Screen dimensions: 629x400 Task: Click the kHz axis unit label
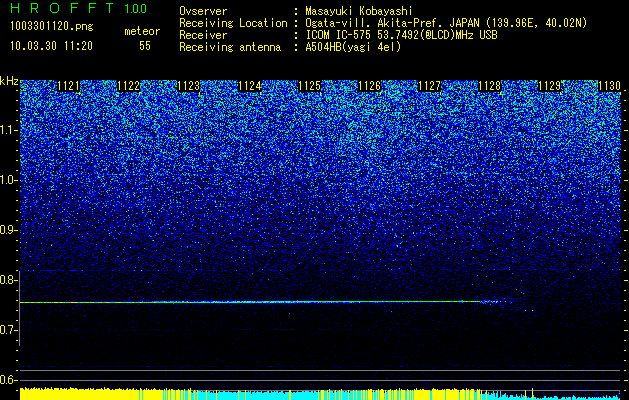point(9,81)
